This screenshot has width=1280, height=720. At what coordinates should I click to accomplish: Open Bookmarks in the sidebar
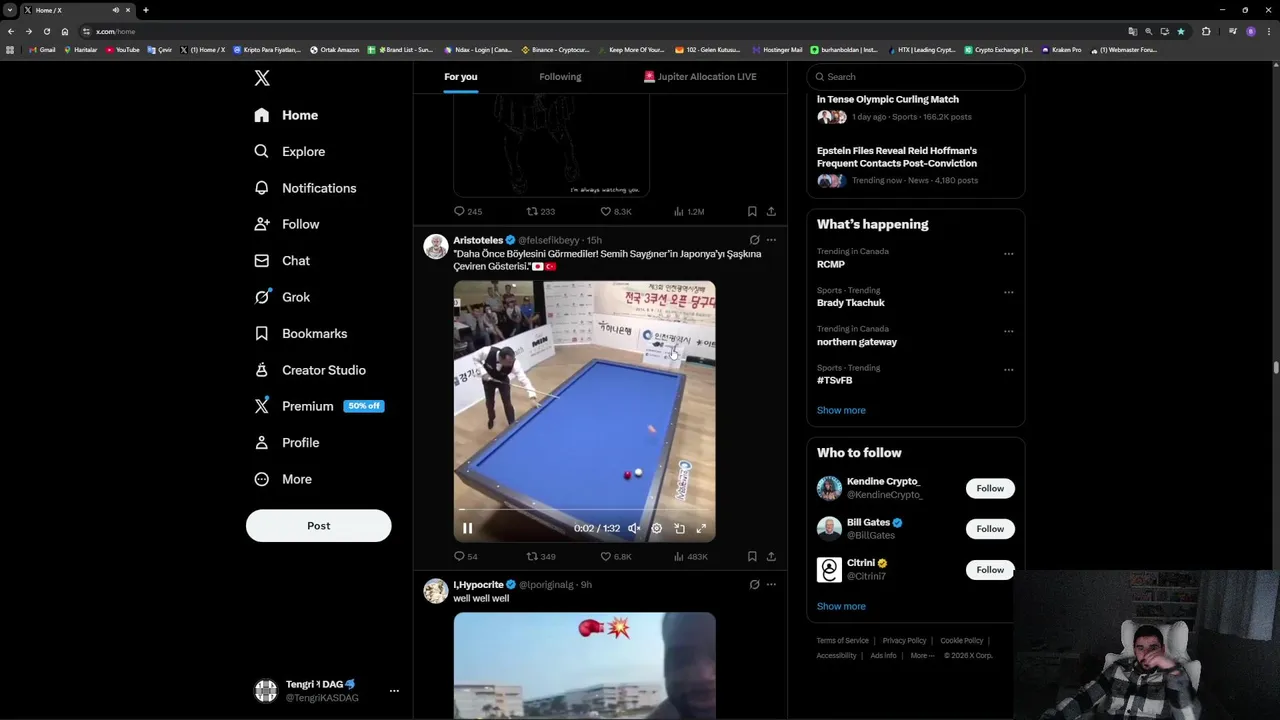click(301, 333)
